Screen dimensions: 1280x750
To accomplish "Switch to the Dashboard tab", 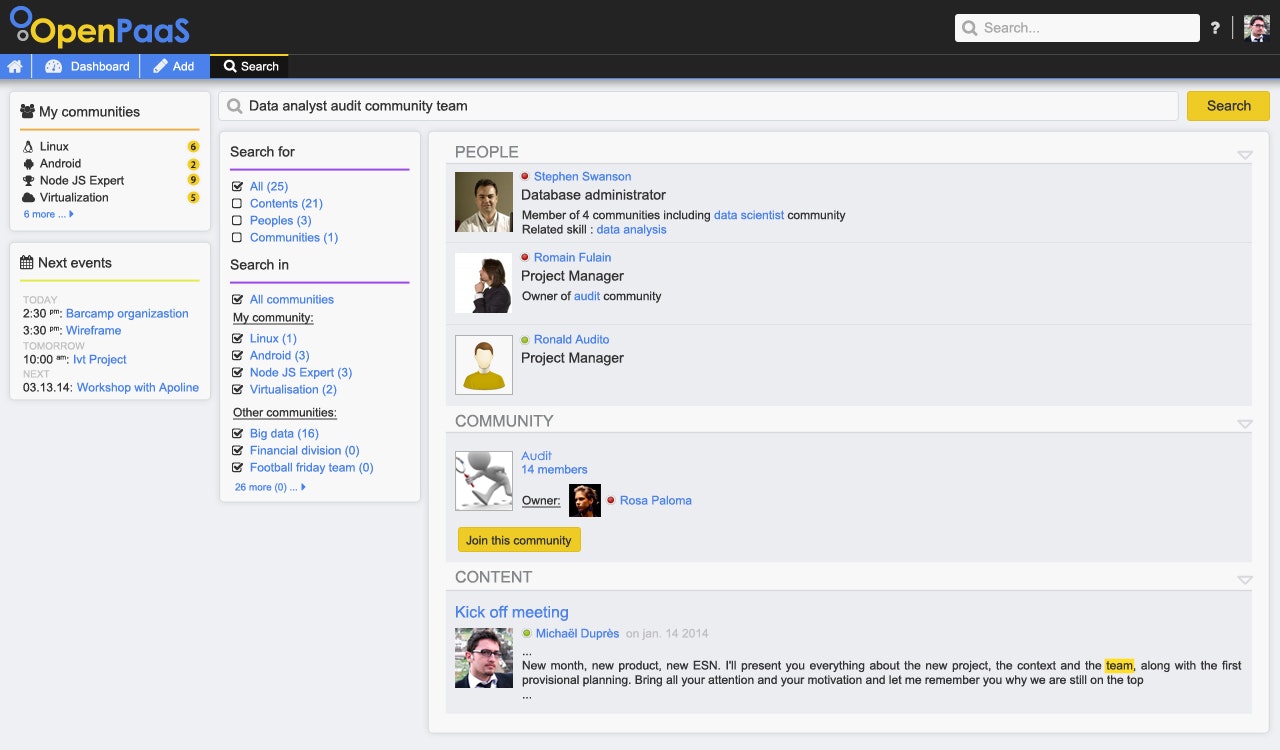I will [87, 66].
